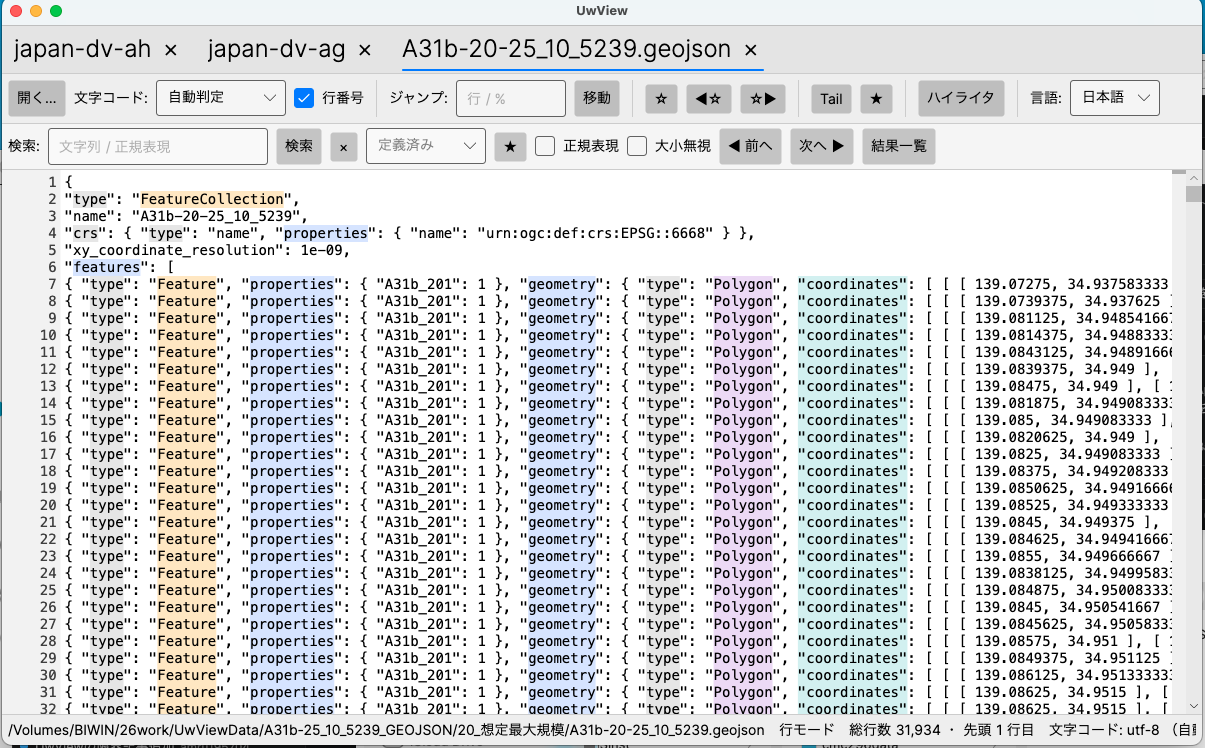Clear search with the × button
This screenshot has height=748, width=1205.
coord(343,146)
